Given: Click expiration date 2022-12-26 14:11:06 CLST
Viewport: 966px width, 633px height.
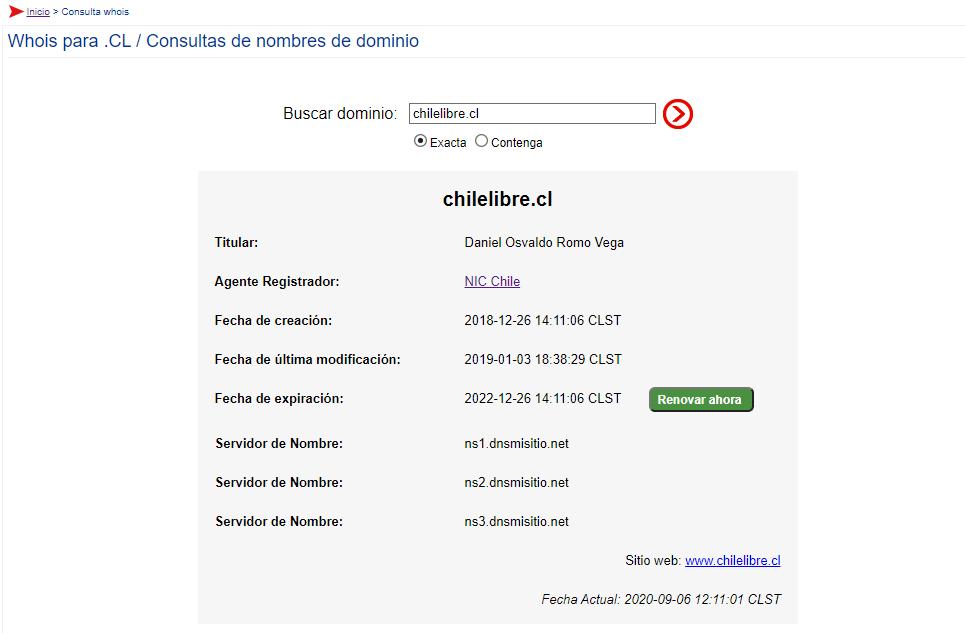Looking at the screenshot, I should tap(543, 399).
